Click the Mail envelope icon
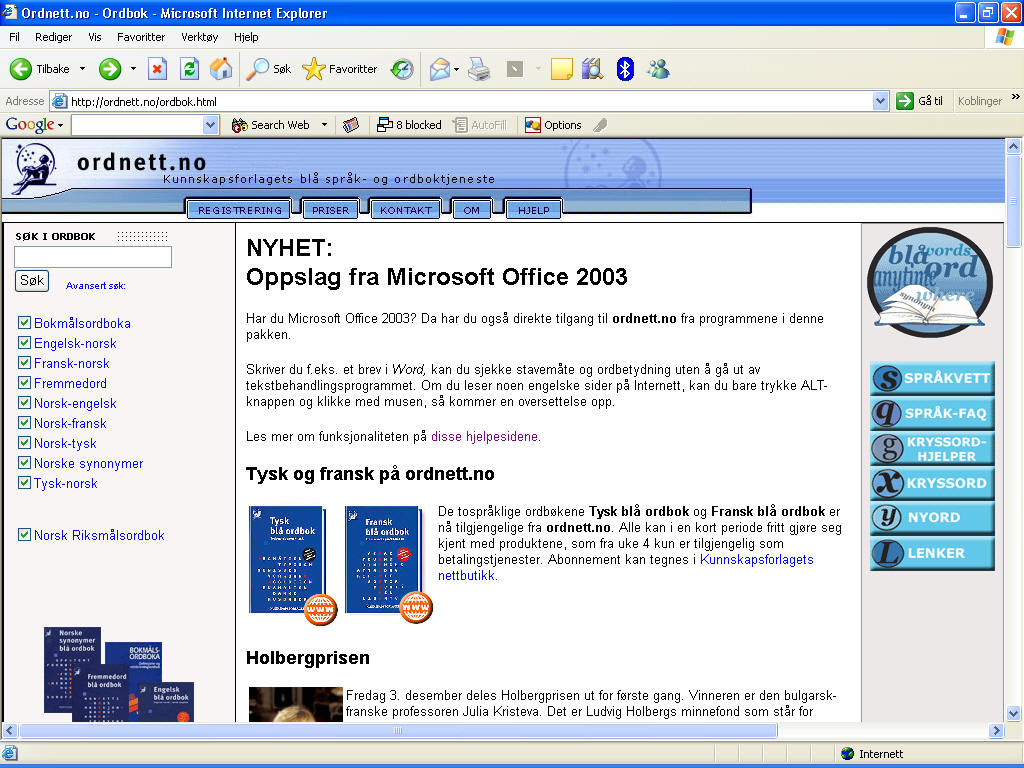Viewport: 1024px width, 768px height. point(440,69)
